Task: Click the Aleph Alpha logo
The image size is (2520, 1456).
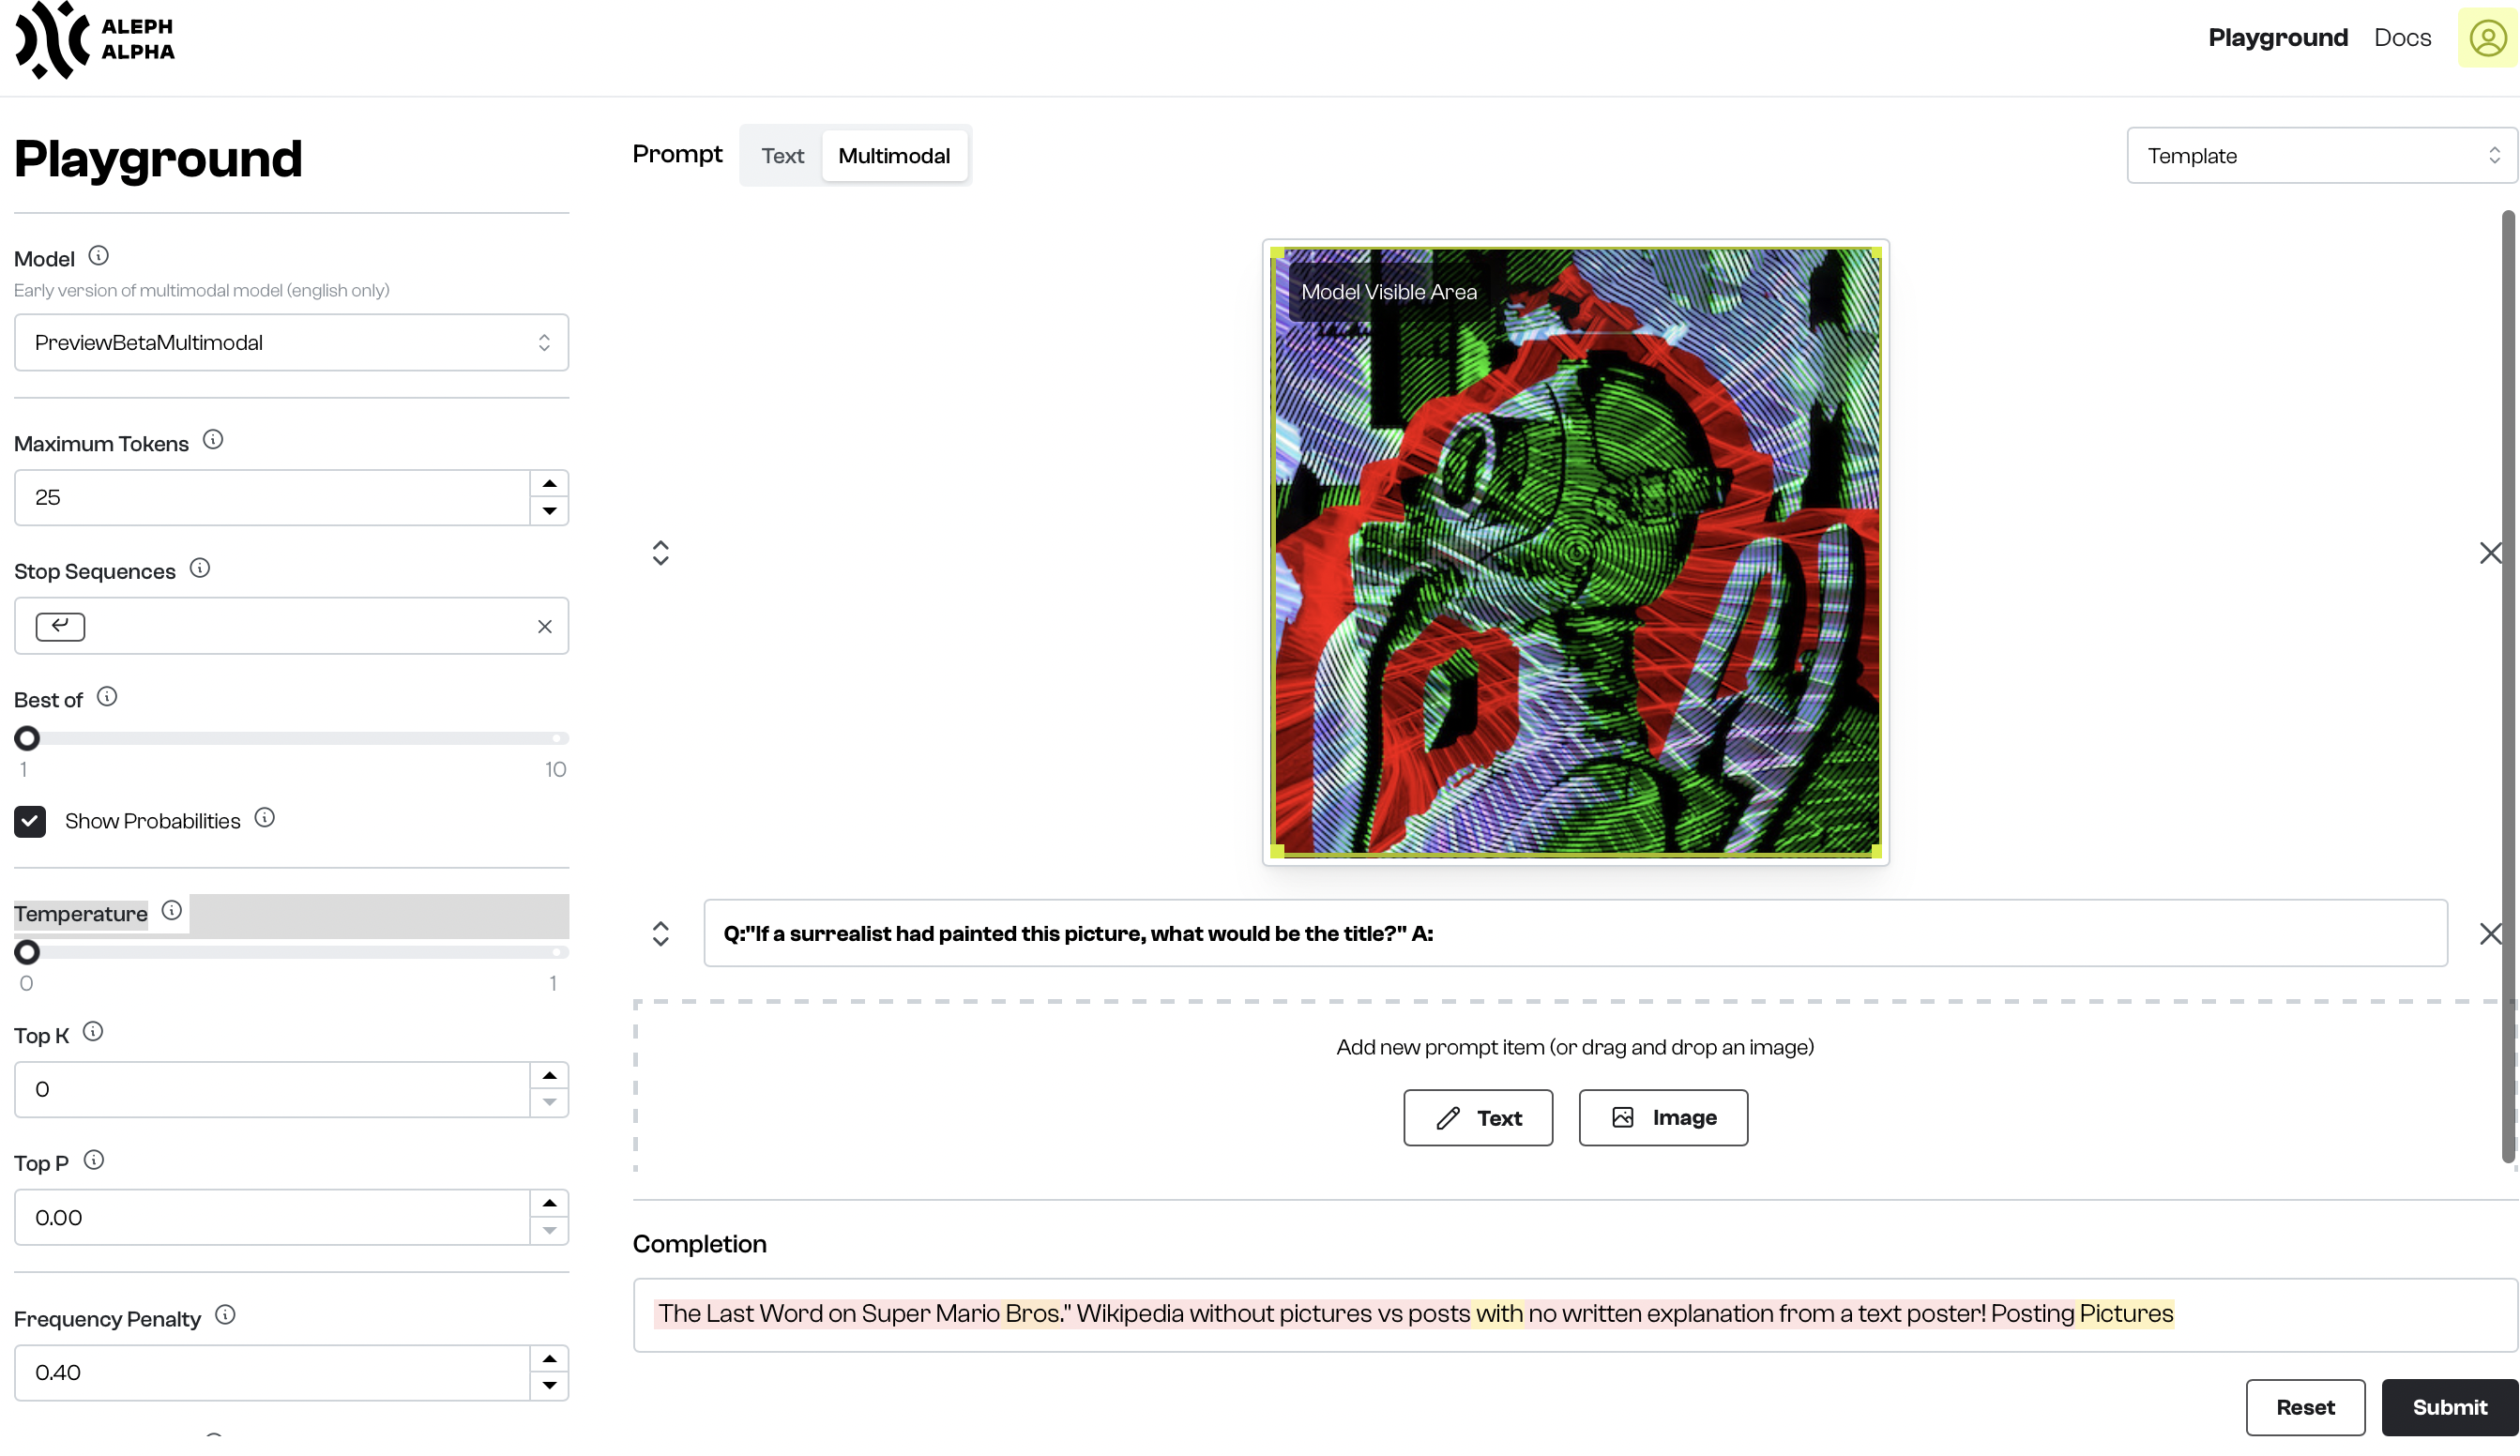Action: tap(95, 40)
